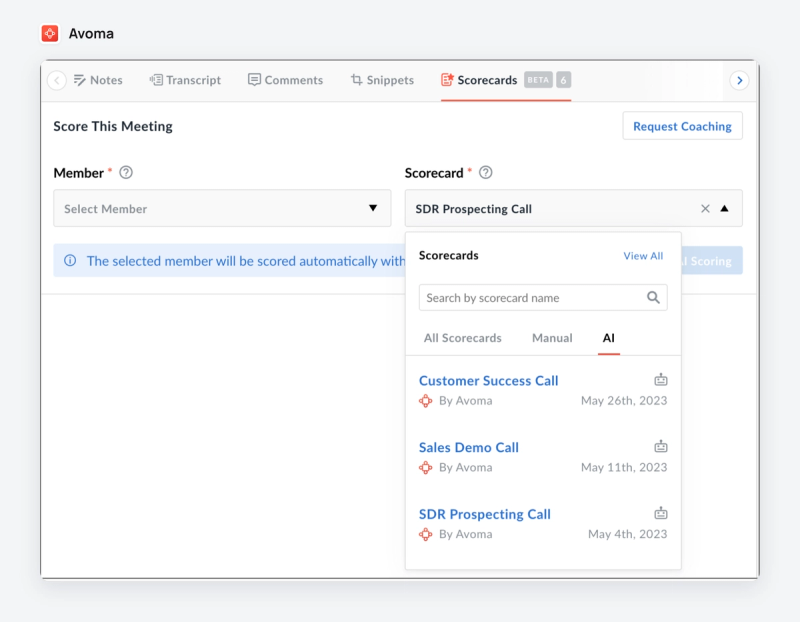
Task: Click the date May 4th, 2023
Action: tap(628, 534)
